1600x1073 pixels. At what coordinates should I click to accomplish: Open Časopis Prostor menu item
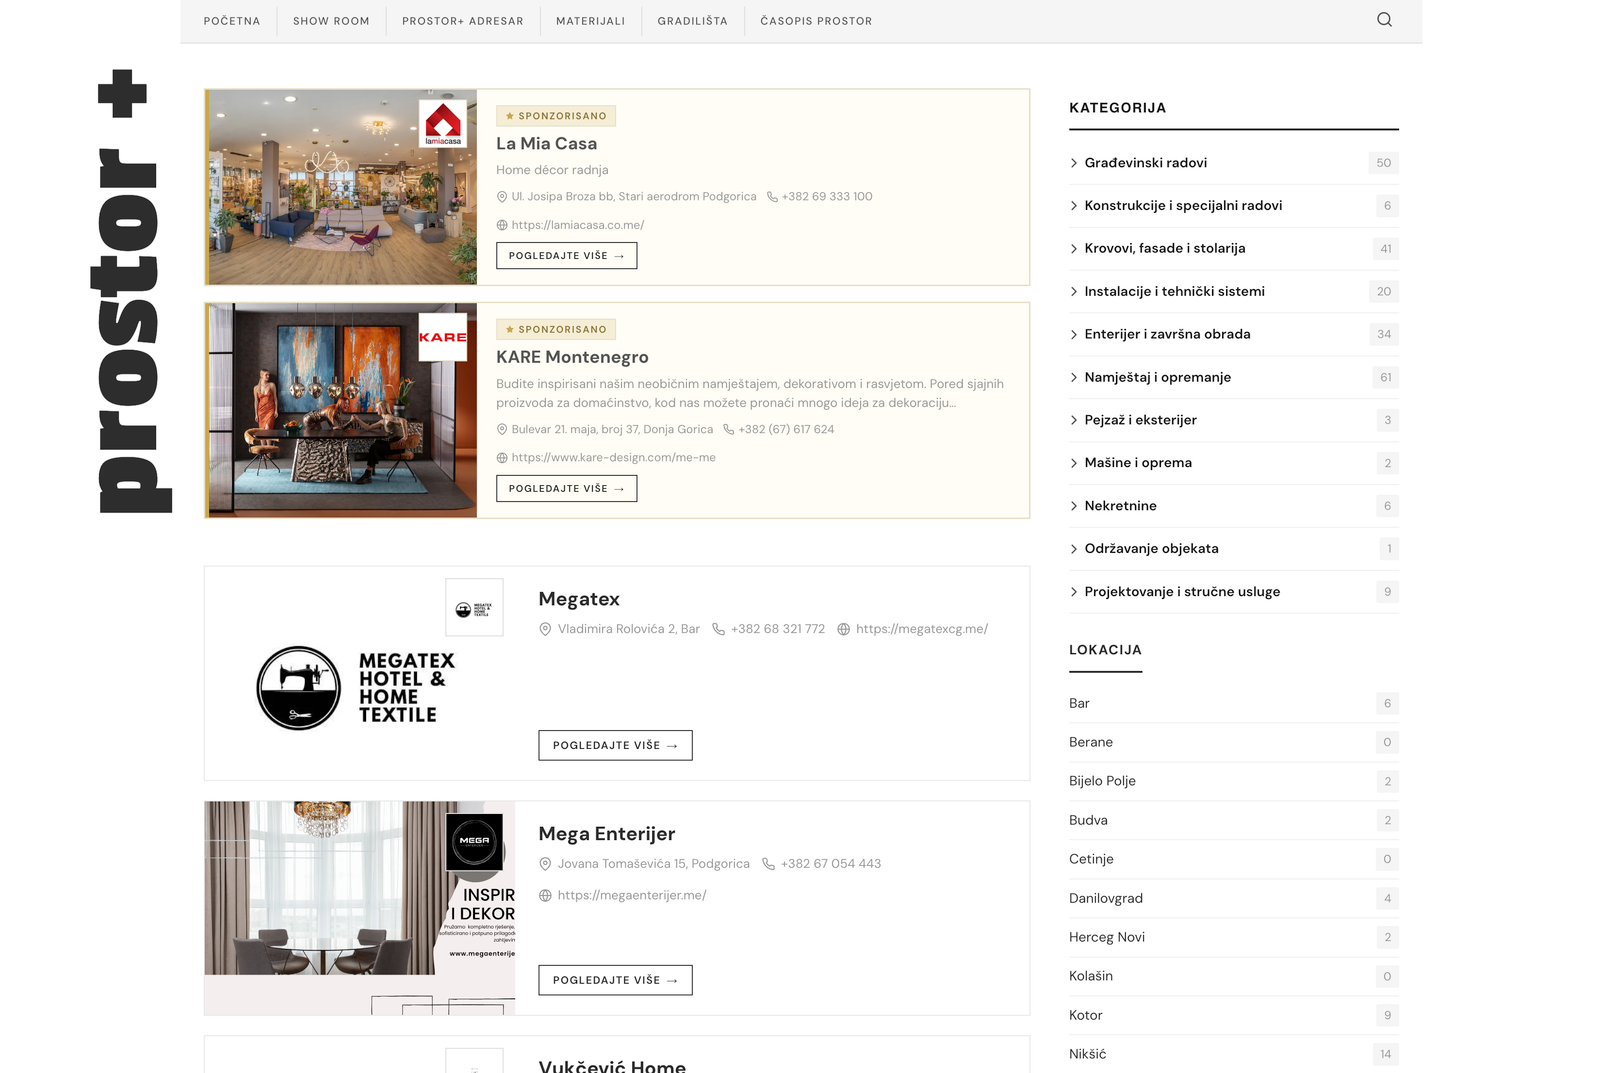pyautogui.click(x=816, y=21)
